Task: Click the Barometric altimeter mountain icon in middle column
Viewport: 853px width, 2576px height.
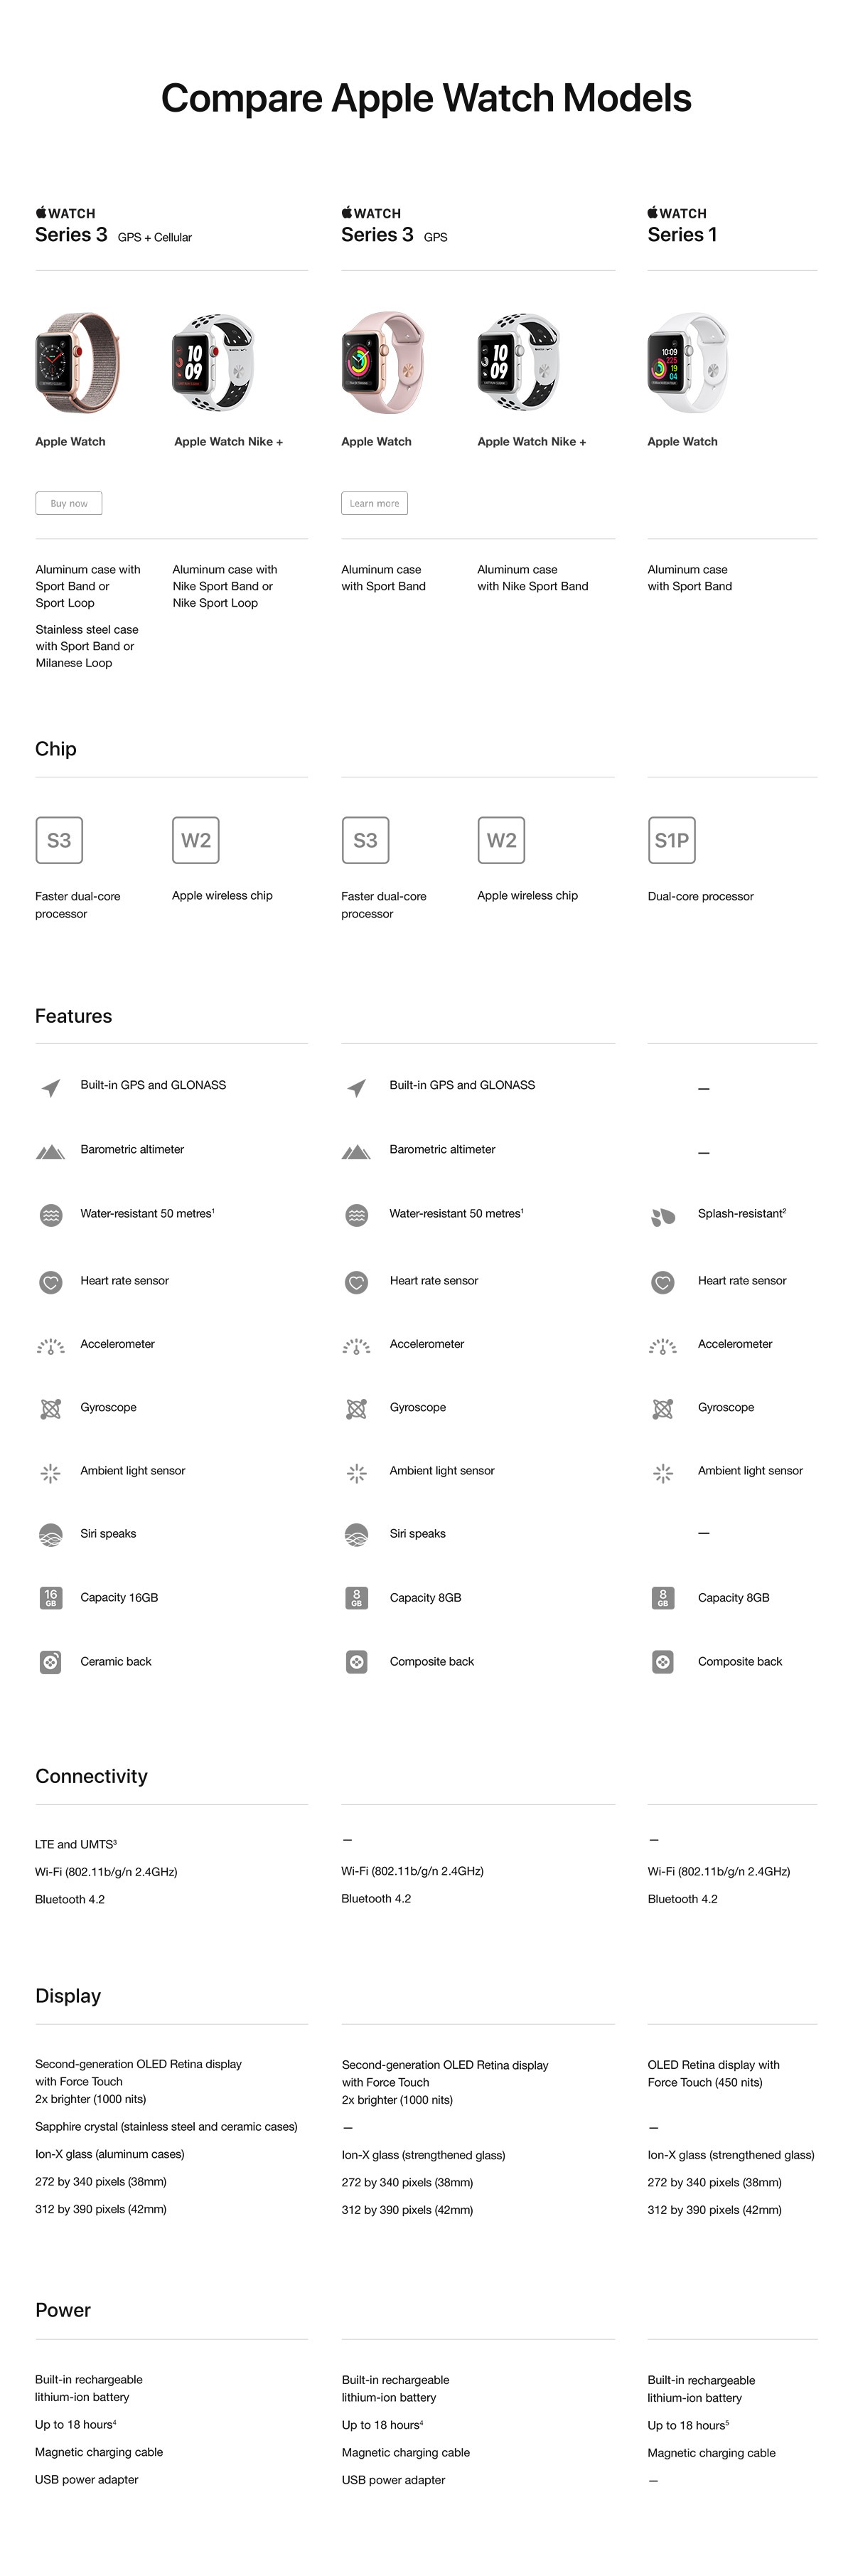Action: point(356,1151)
